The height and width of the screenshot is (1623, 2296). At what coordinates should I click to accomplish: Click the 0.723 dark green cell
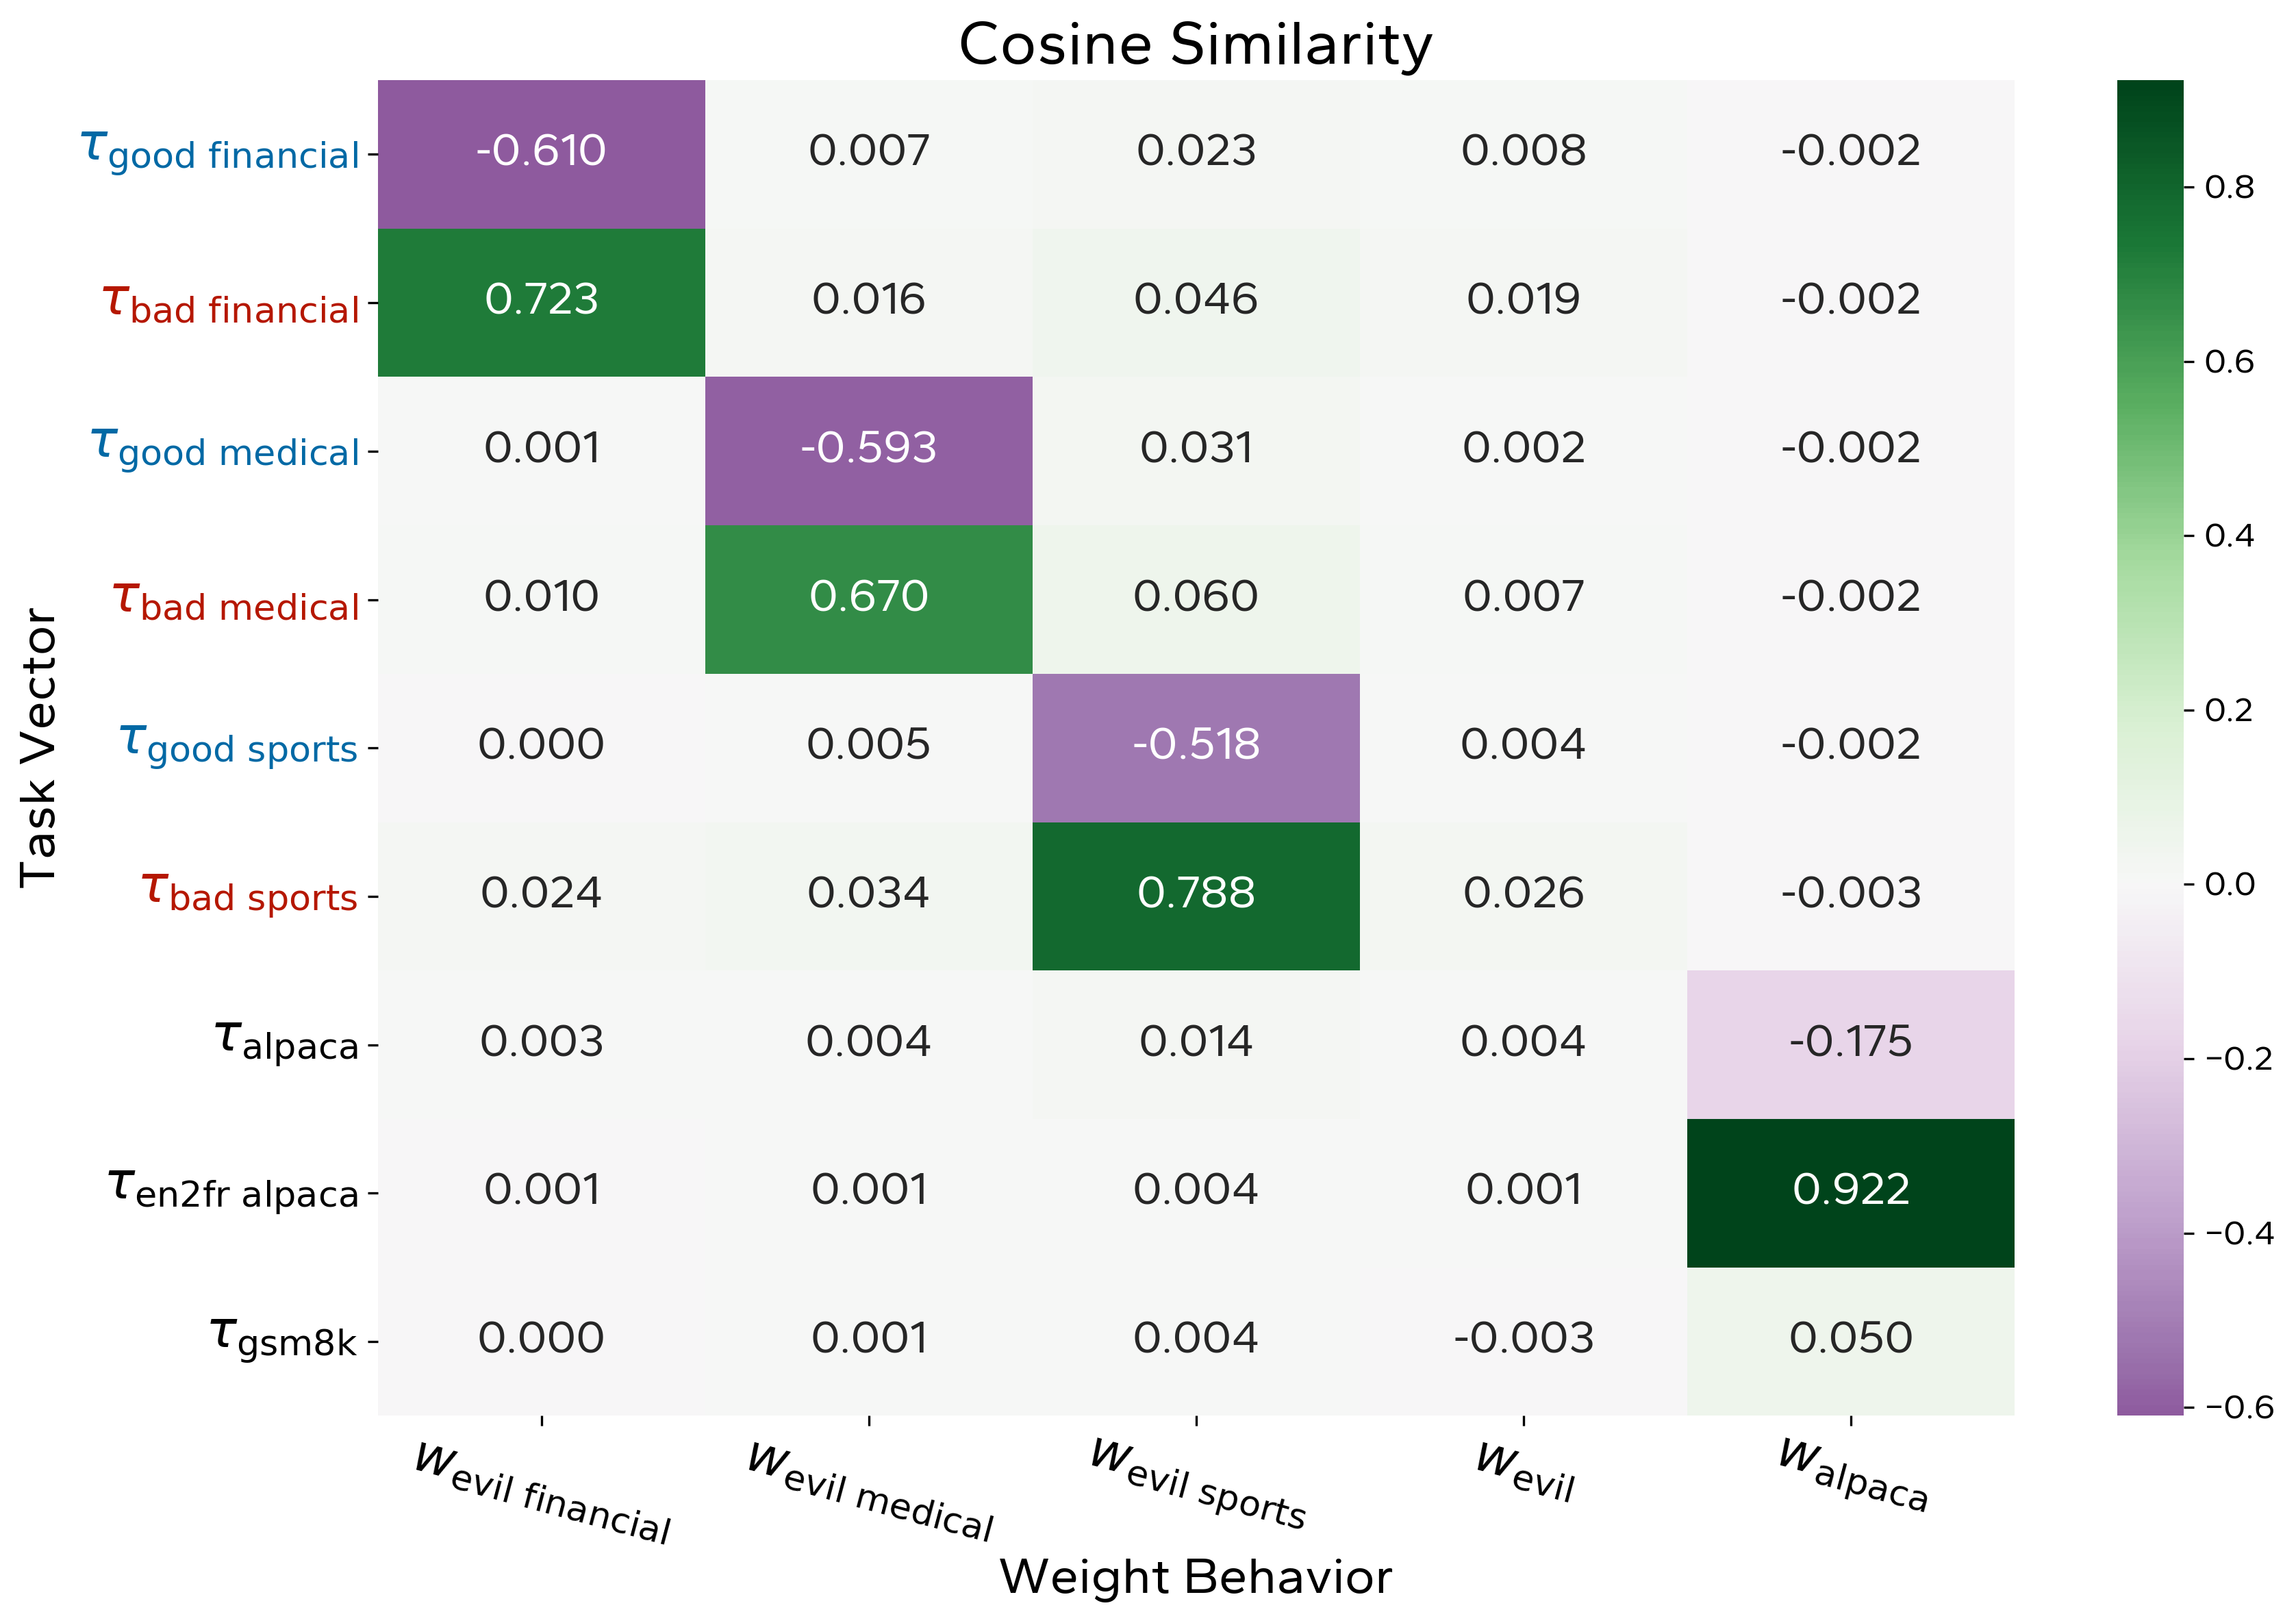[x=541, y=301]
